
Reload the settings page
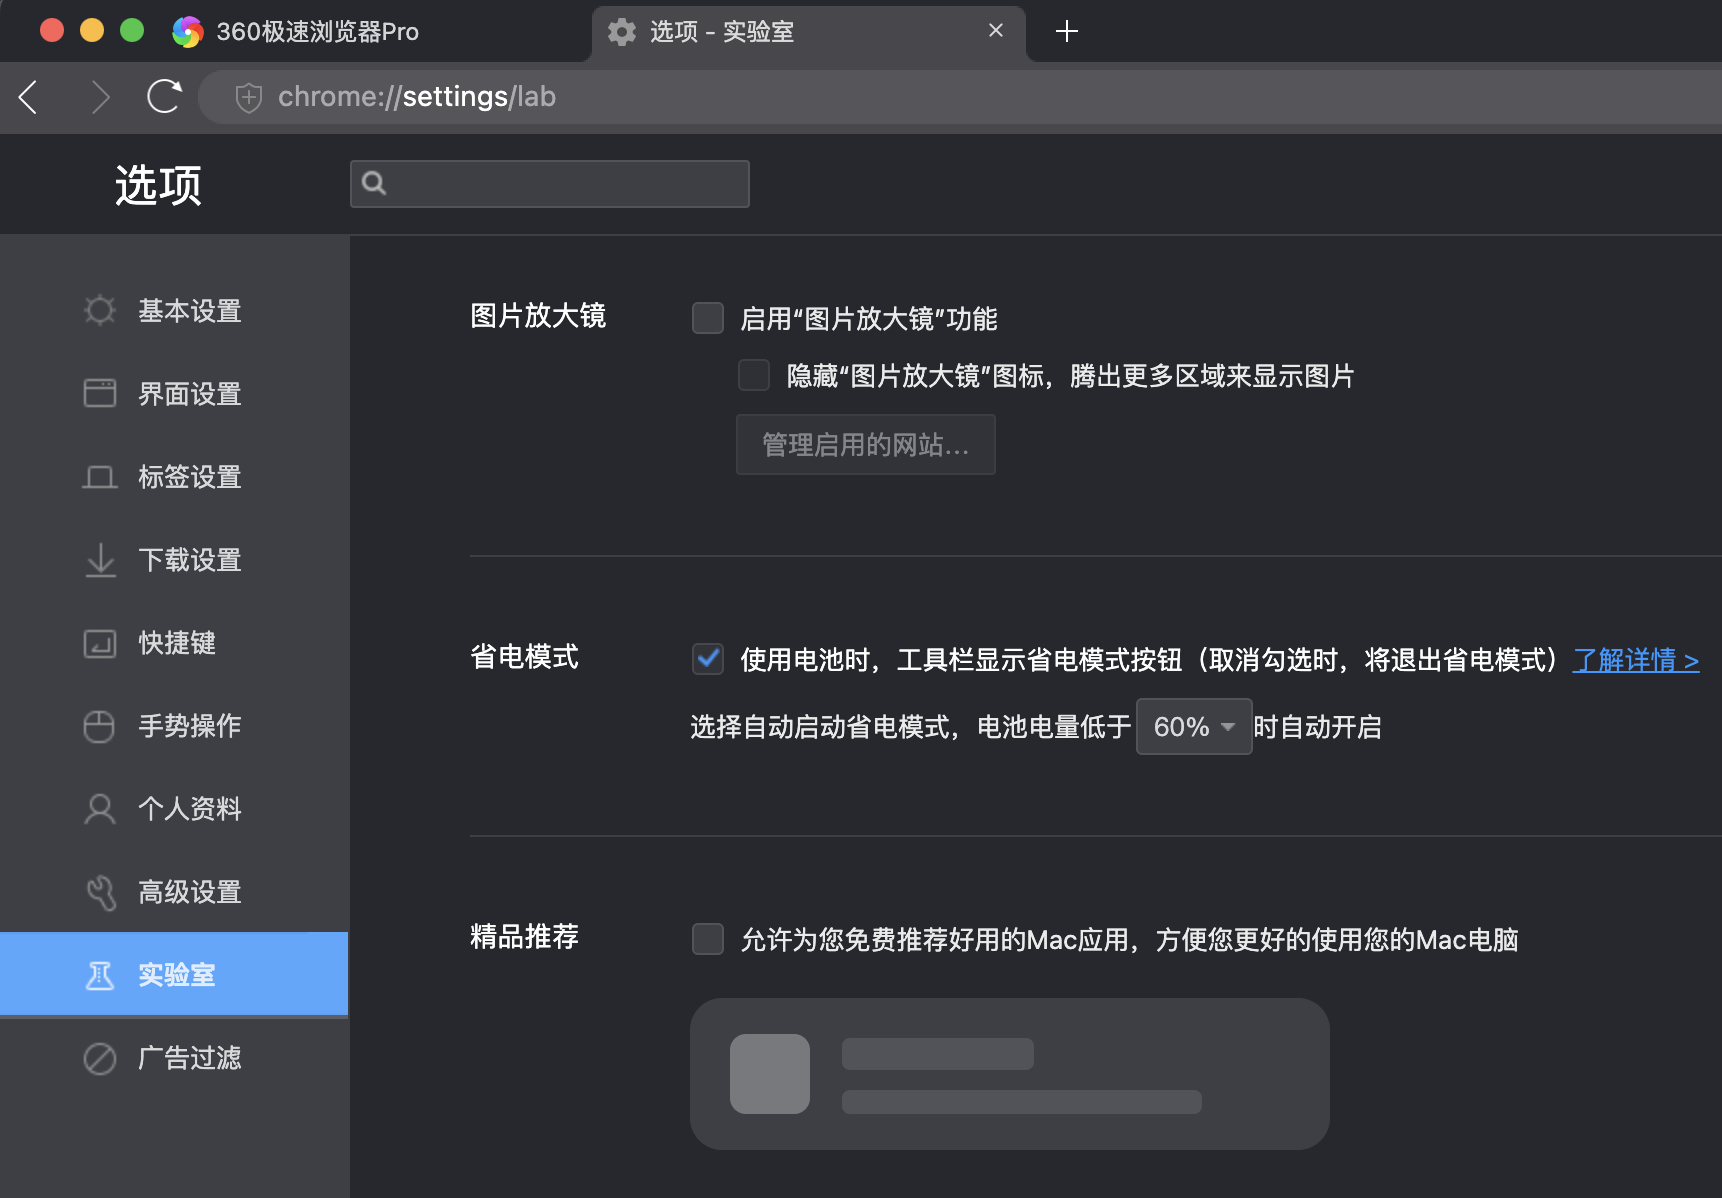(x=163, y=97)
